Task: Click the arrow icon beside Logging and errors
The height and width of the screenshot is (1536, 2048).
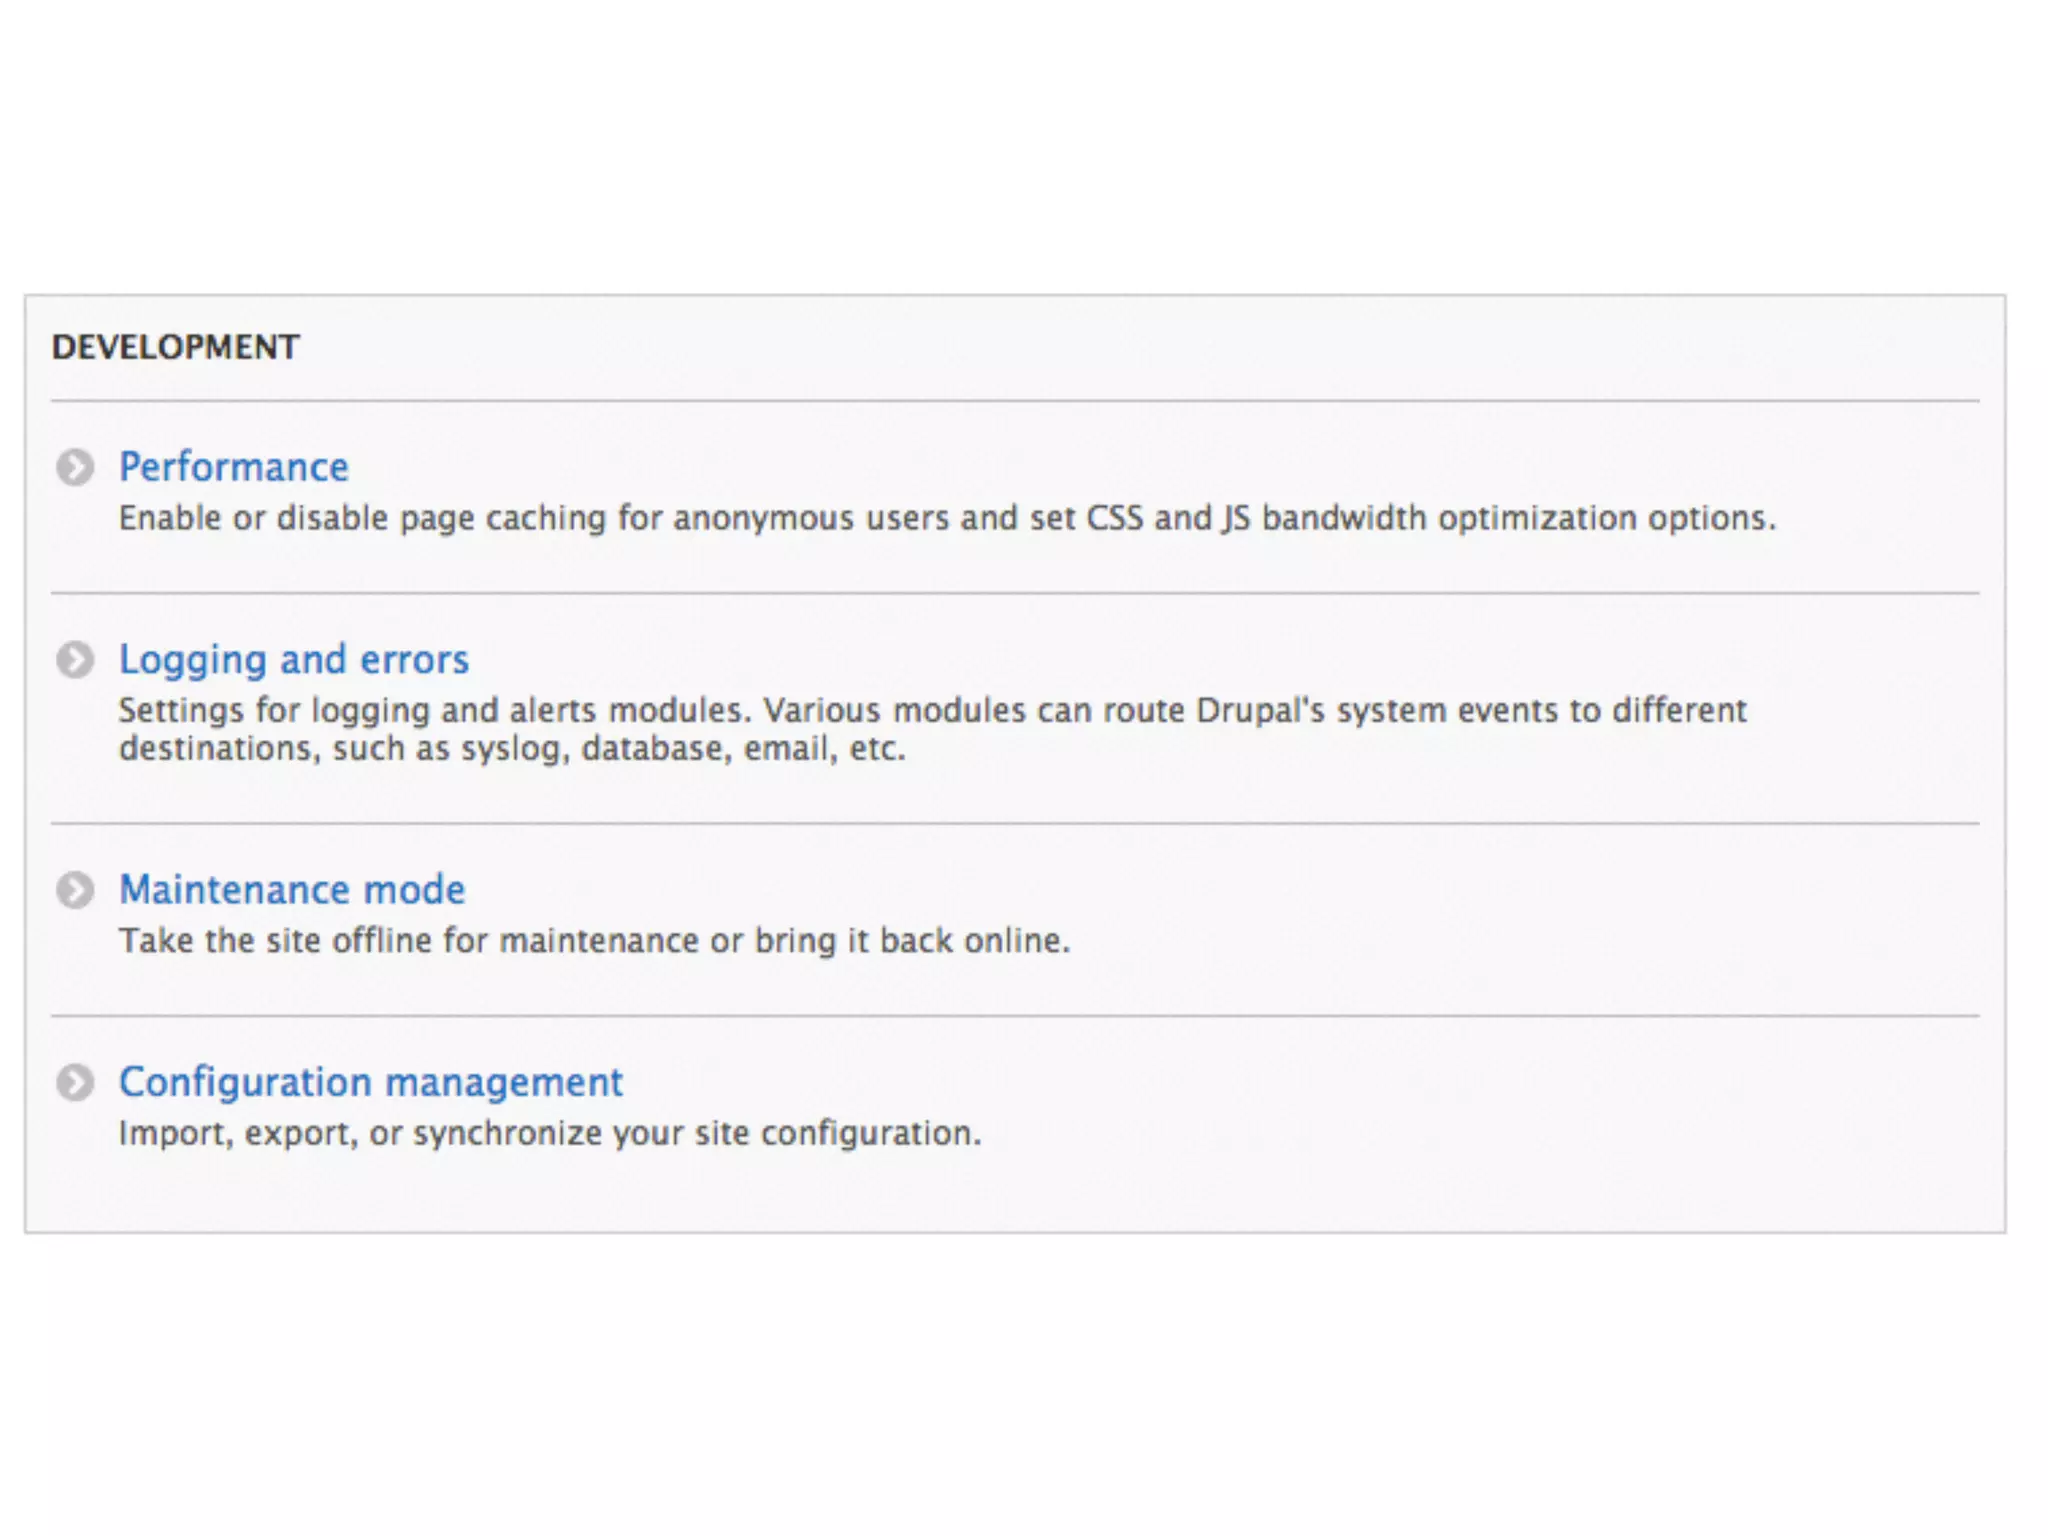Action: pos(75,660)
